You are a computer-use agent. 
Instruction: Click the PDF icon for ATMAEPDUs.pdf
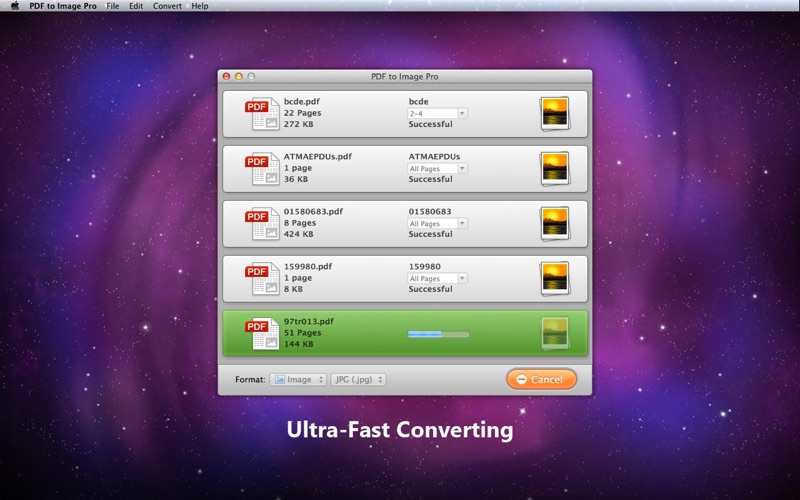coord(262,168)
